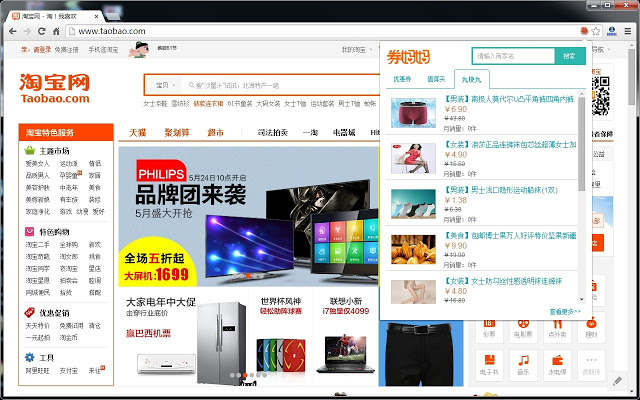Click 阿里旺旺 under 工具
Image resolution: width=640 pixels, height=400 pixels.
pos(37,371)
